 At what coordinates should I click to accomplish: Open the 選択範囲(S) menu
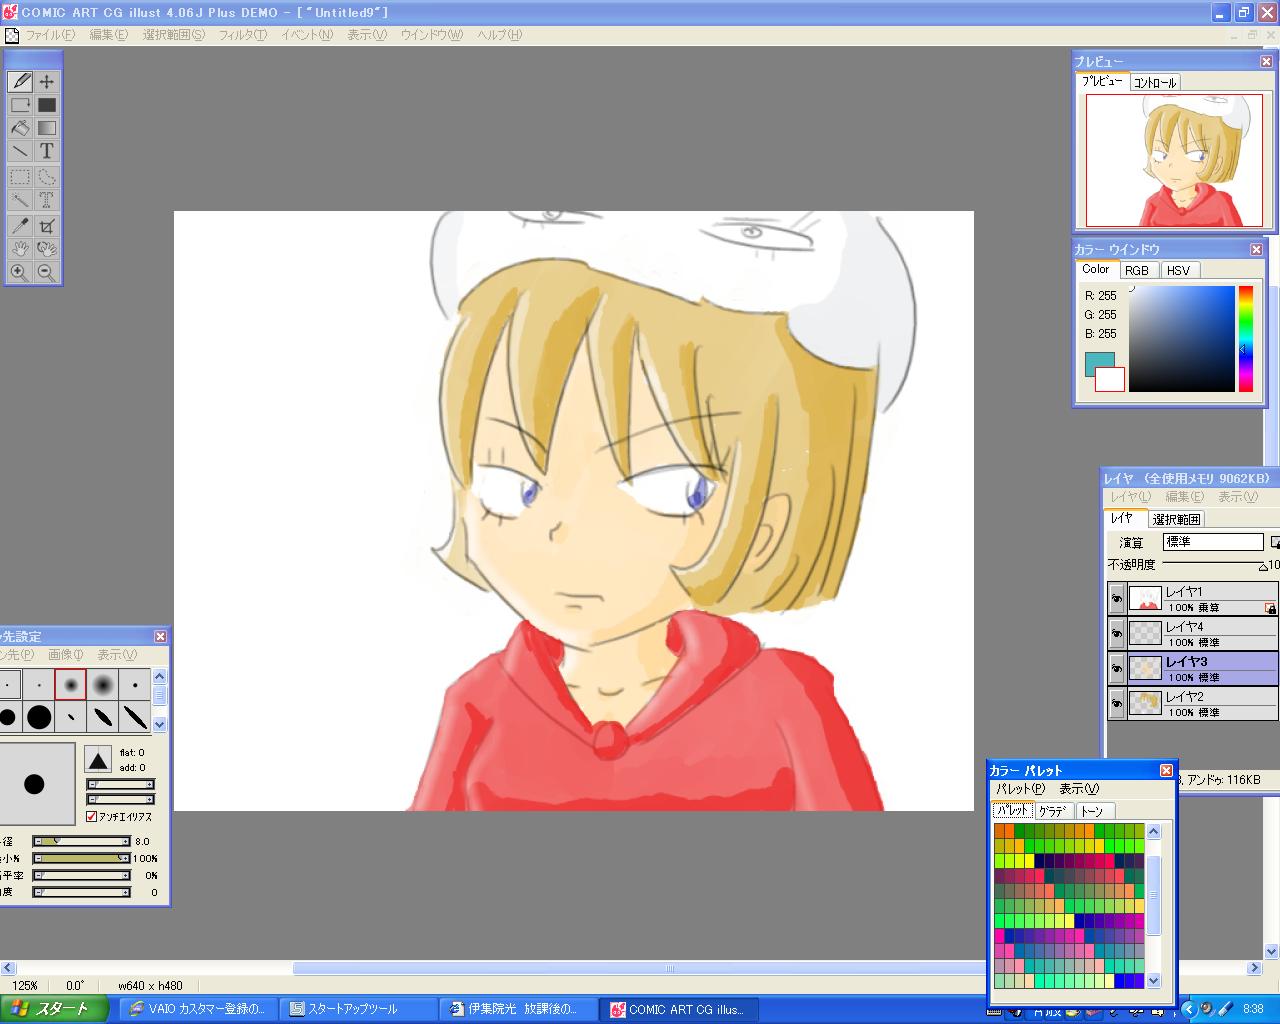[x=173, y=35]
